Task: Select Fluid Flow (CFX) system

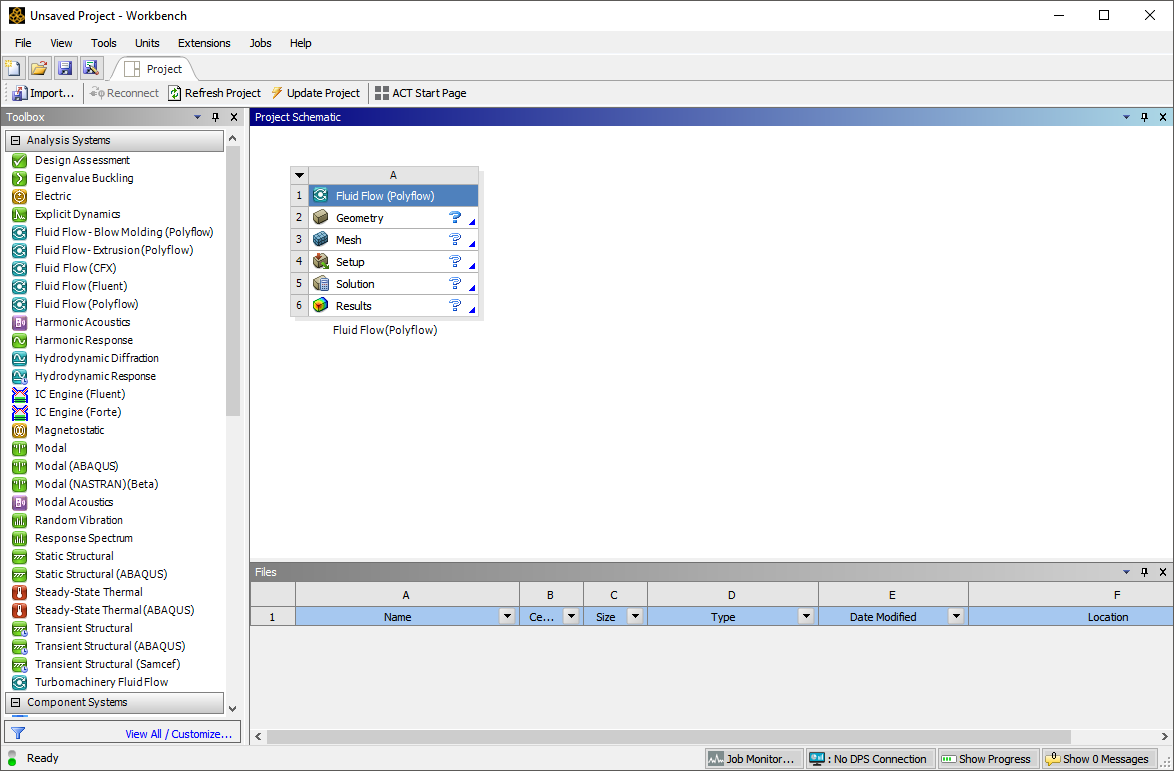Action: point(75,268)
